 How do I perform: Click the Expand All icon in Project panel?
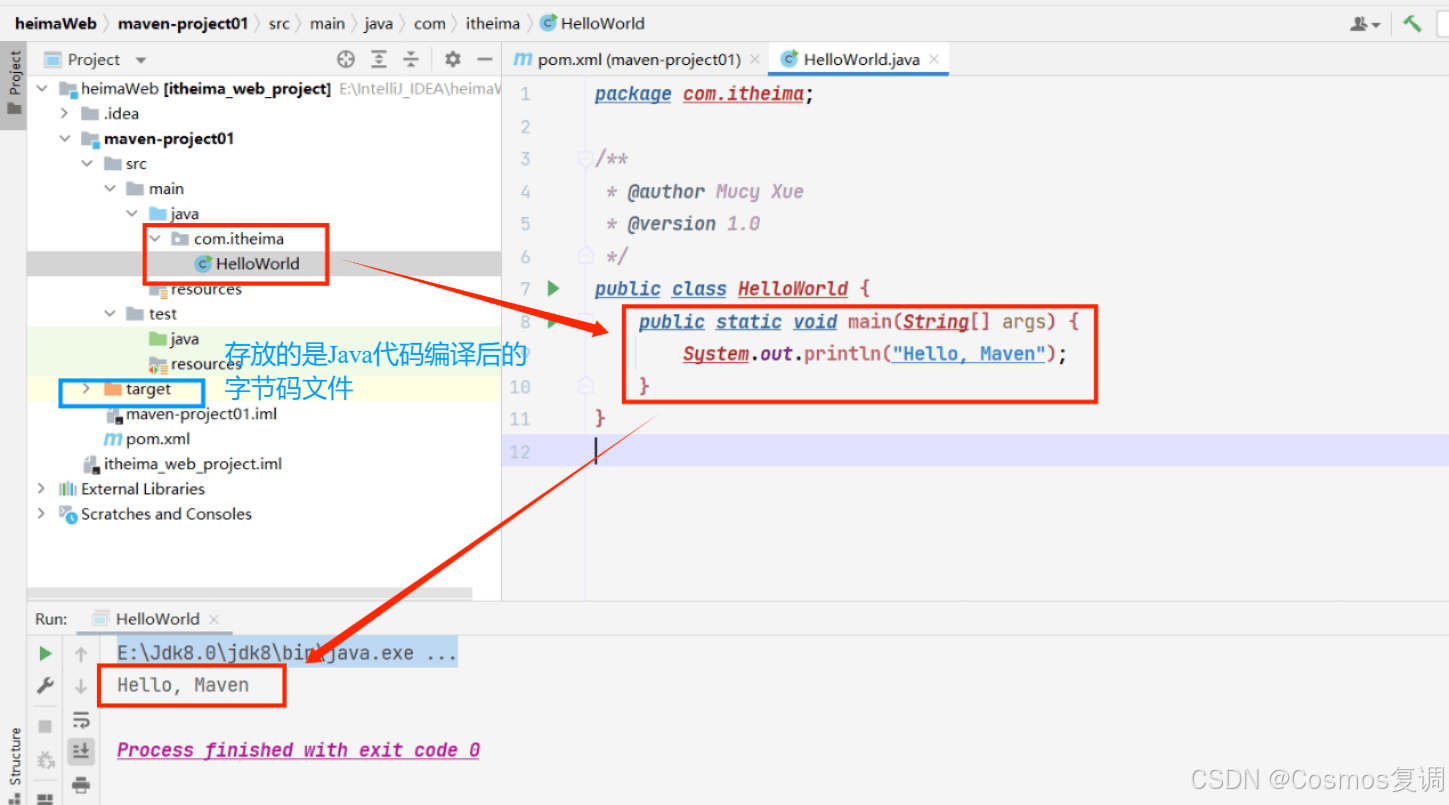379,59
